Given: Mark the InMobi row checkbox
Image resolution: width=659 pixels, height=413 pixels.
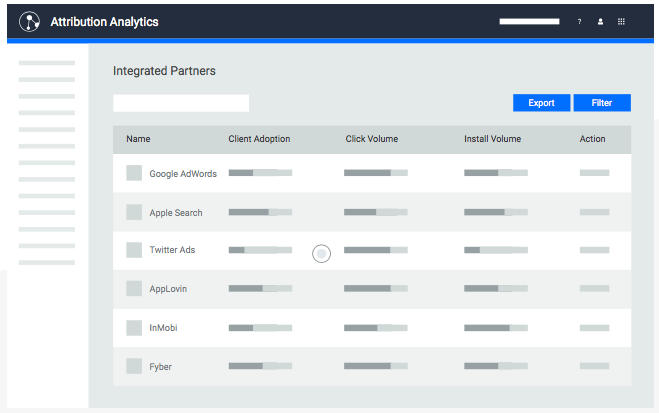Looking at the screenshot, I should pos(134,327).
